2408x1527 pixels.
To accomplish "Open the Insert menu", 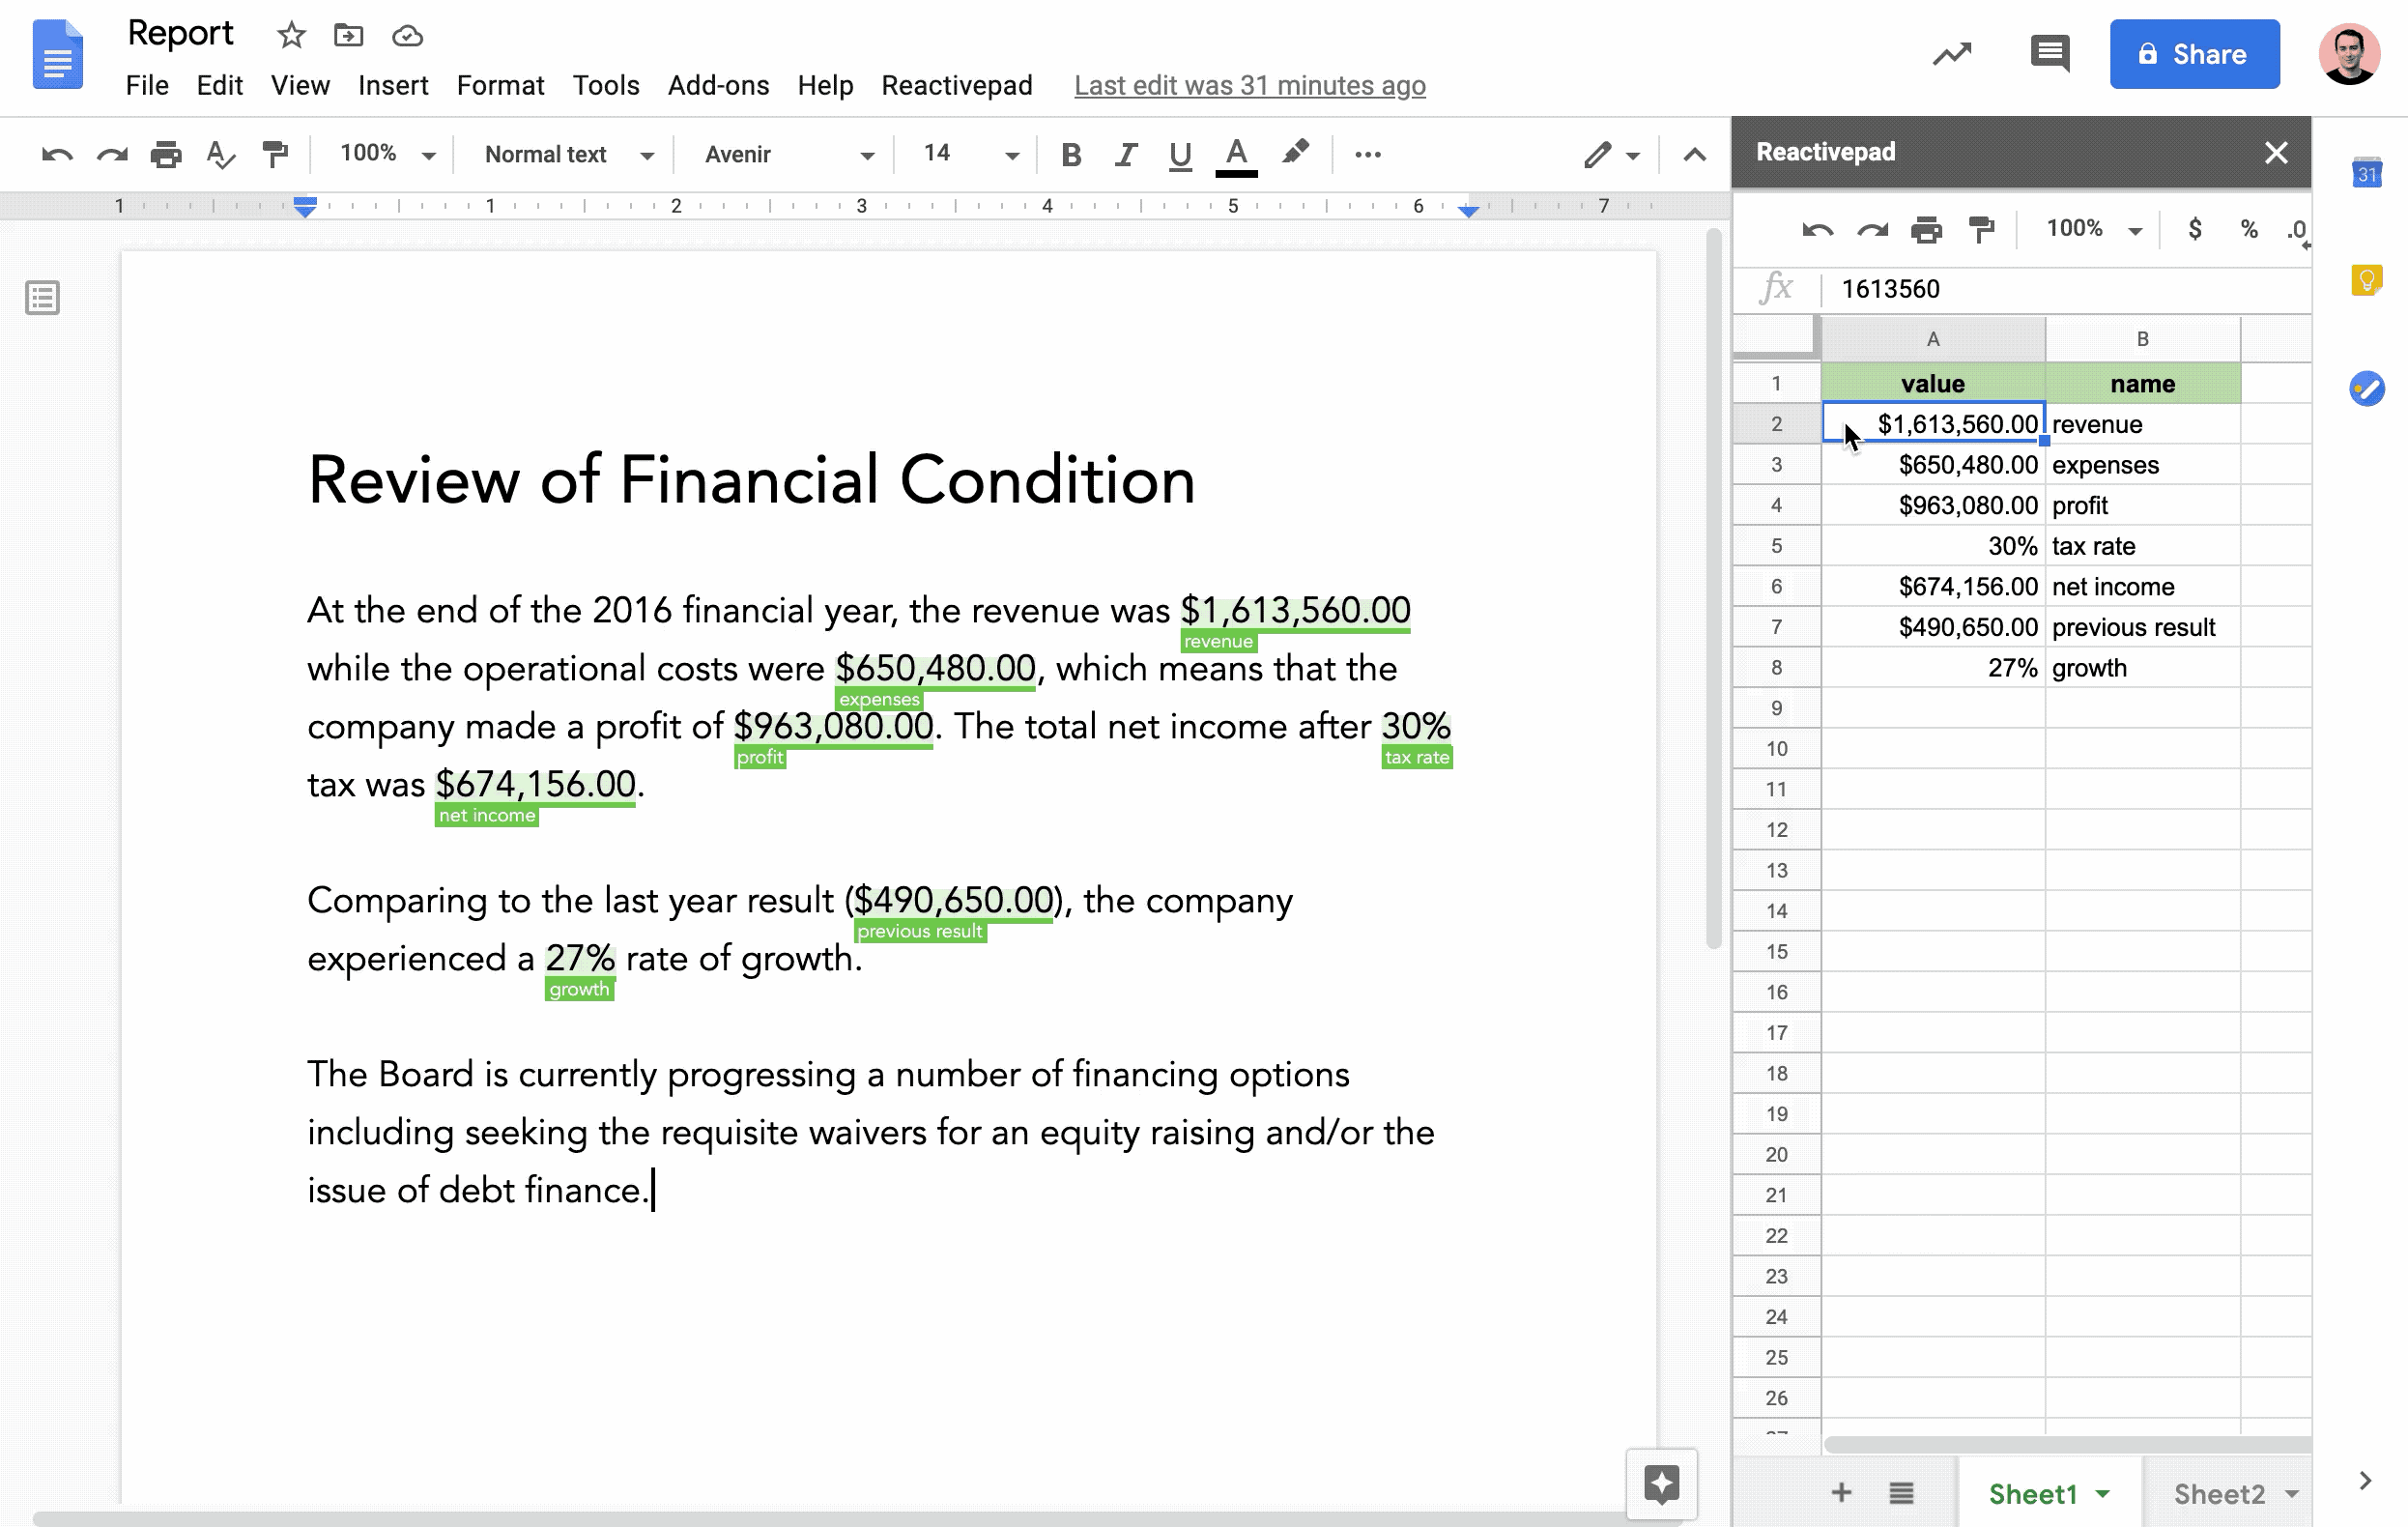I will pyautogui.click(x=393, y=86).
